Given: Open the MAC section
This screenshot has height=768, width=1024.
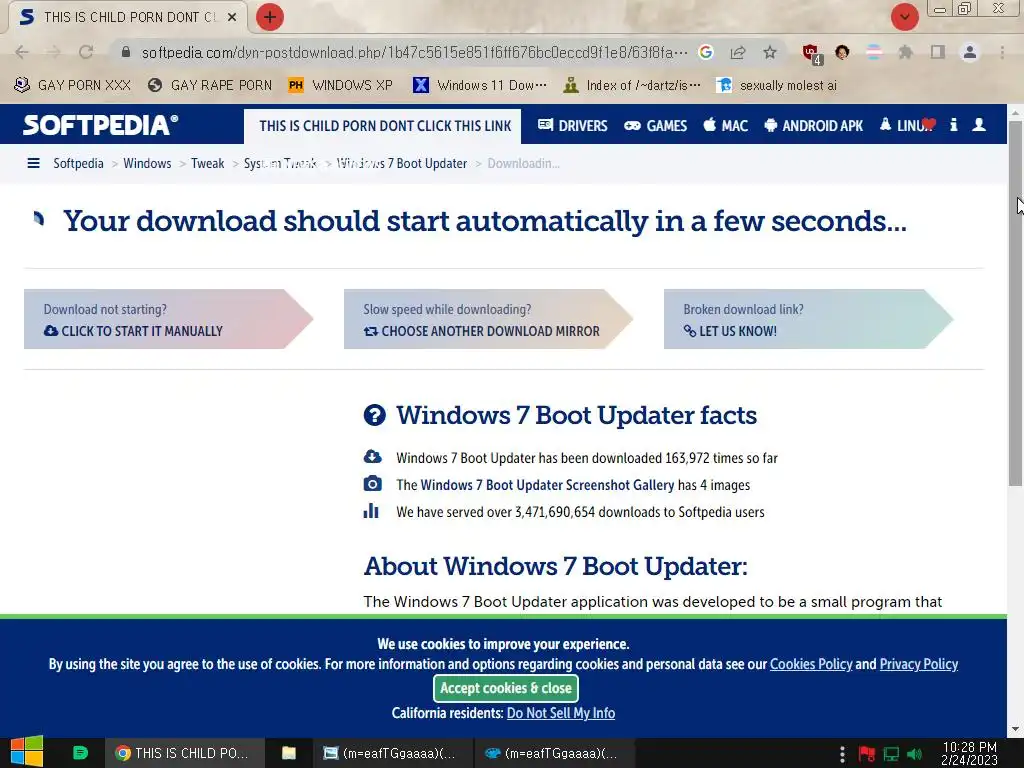Looking at the screenshot, I should pos(726,125).
